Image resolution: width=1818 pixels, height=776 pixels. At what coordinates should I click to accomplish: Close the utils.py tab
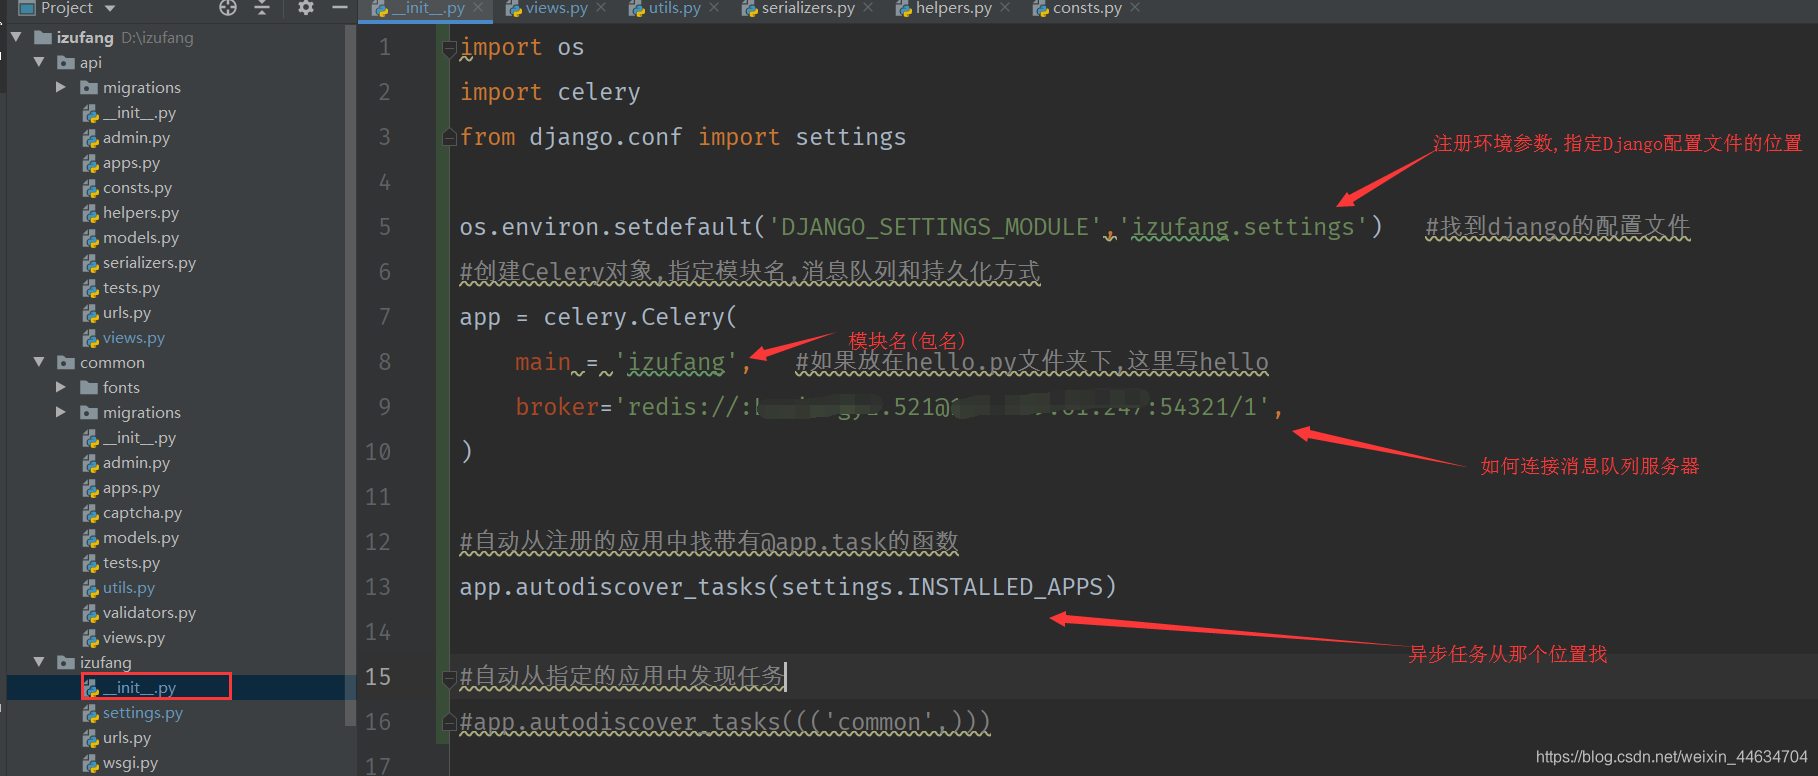coord(714,8)
